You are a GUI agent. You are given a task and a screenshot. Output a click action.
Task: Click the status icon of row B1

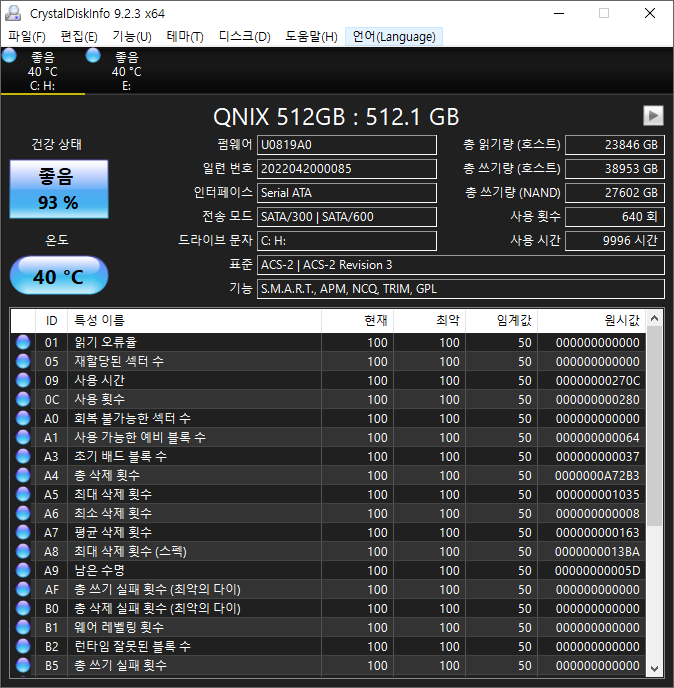pos(23,627)
